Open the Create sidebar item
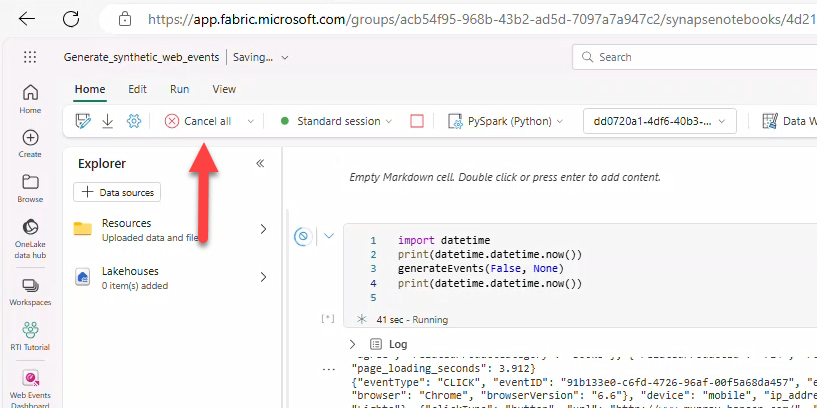This screenshot has height=408, width=817. (30, 143)
